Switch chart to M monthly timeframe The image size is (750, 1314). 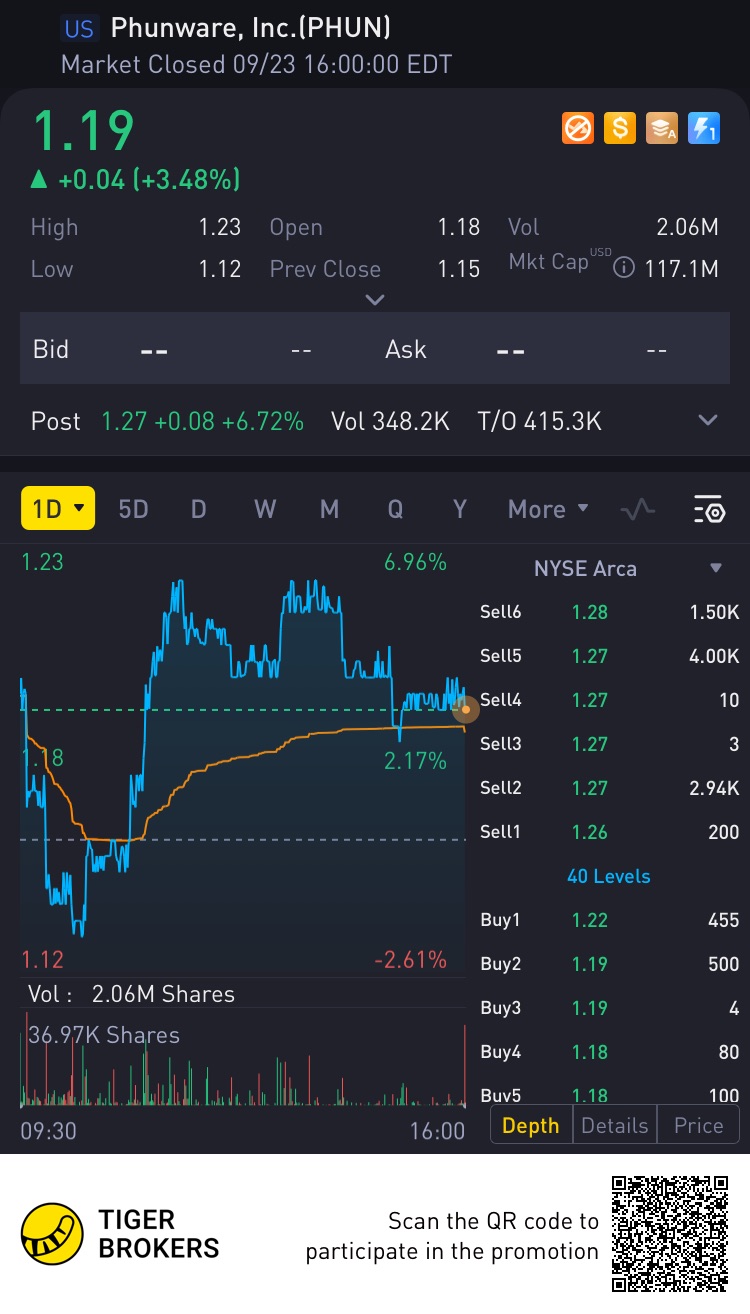coord(329,509)
